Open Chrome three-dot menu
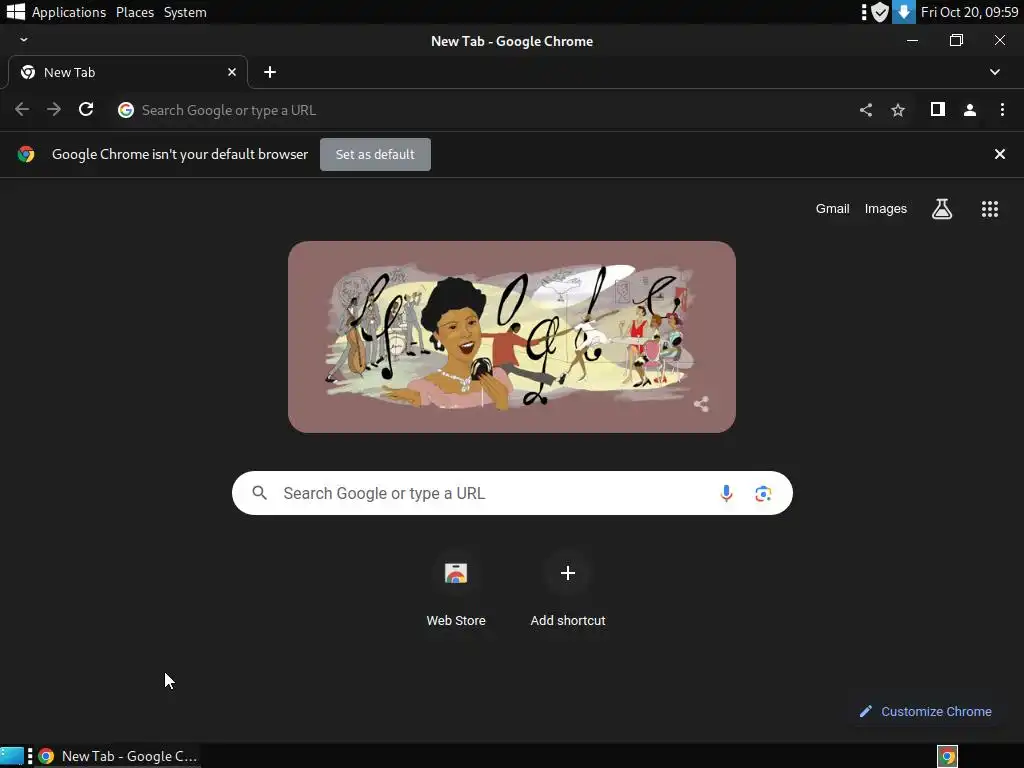Image resolution: width=1024 pixels, height=768 pixels. point(1002,110)
